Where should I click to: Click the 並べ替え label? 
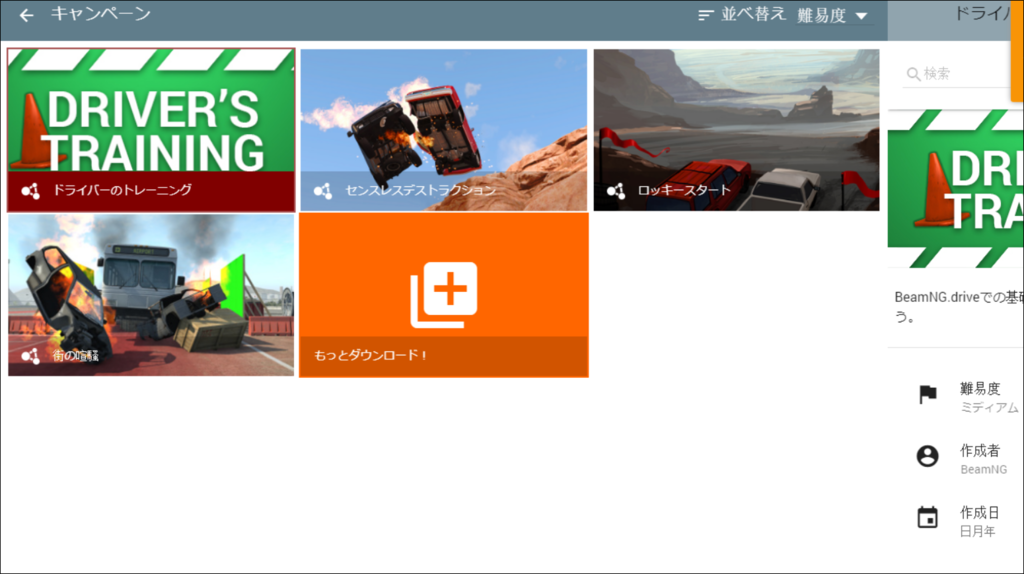pos(753,14)
